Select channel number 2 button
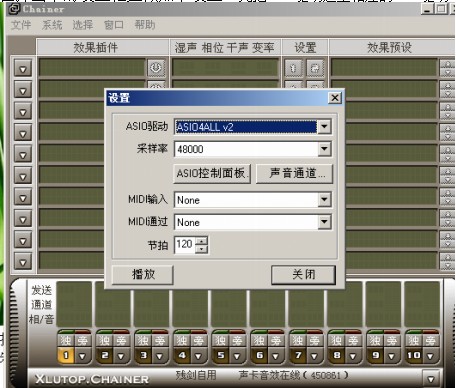Viewport: 456px width, 388px height. pyautogui.click(x=105, y=355)
